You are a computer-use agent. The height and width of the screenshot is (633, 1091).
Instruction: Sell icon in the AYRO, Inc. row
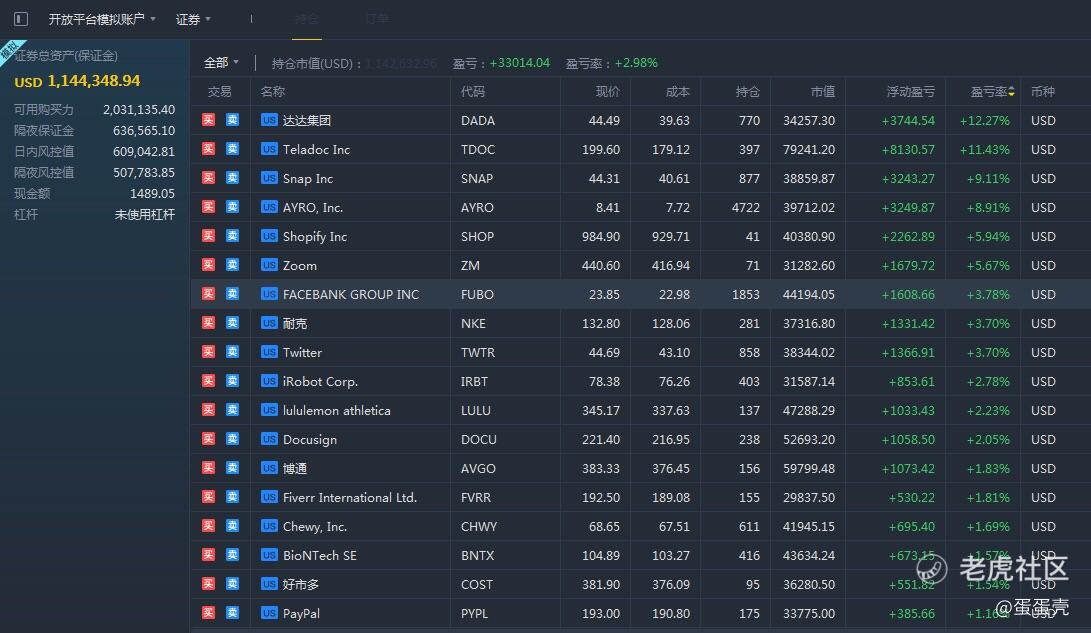pos(232,207)
